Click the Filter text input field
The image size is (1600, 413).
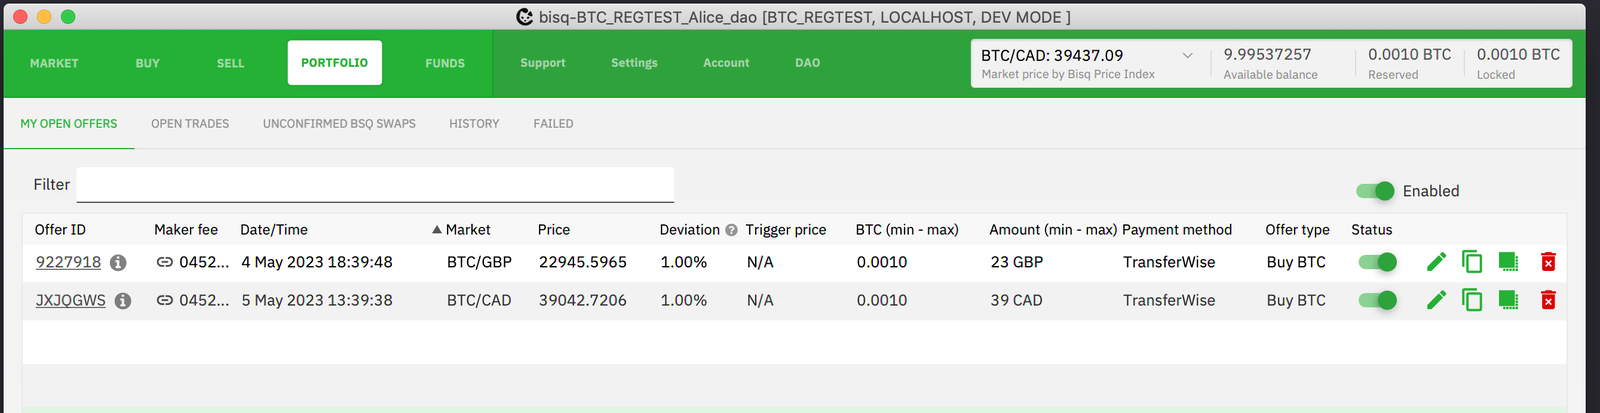click(375, 185)
